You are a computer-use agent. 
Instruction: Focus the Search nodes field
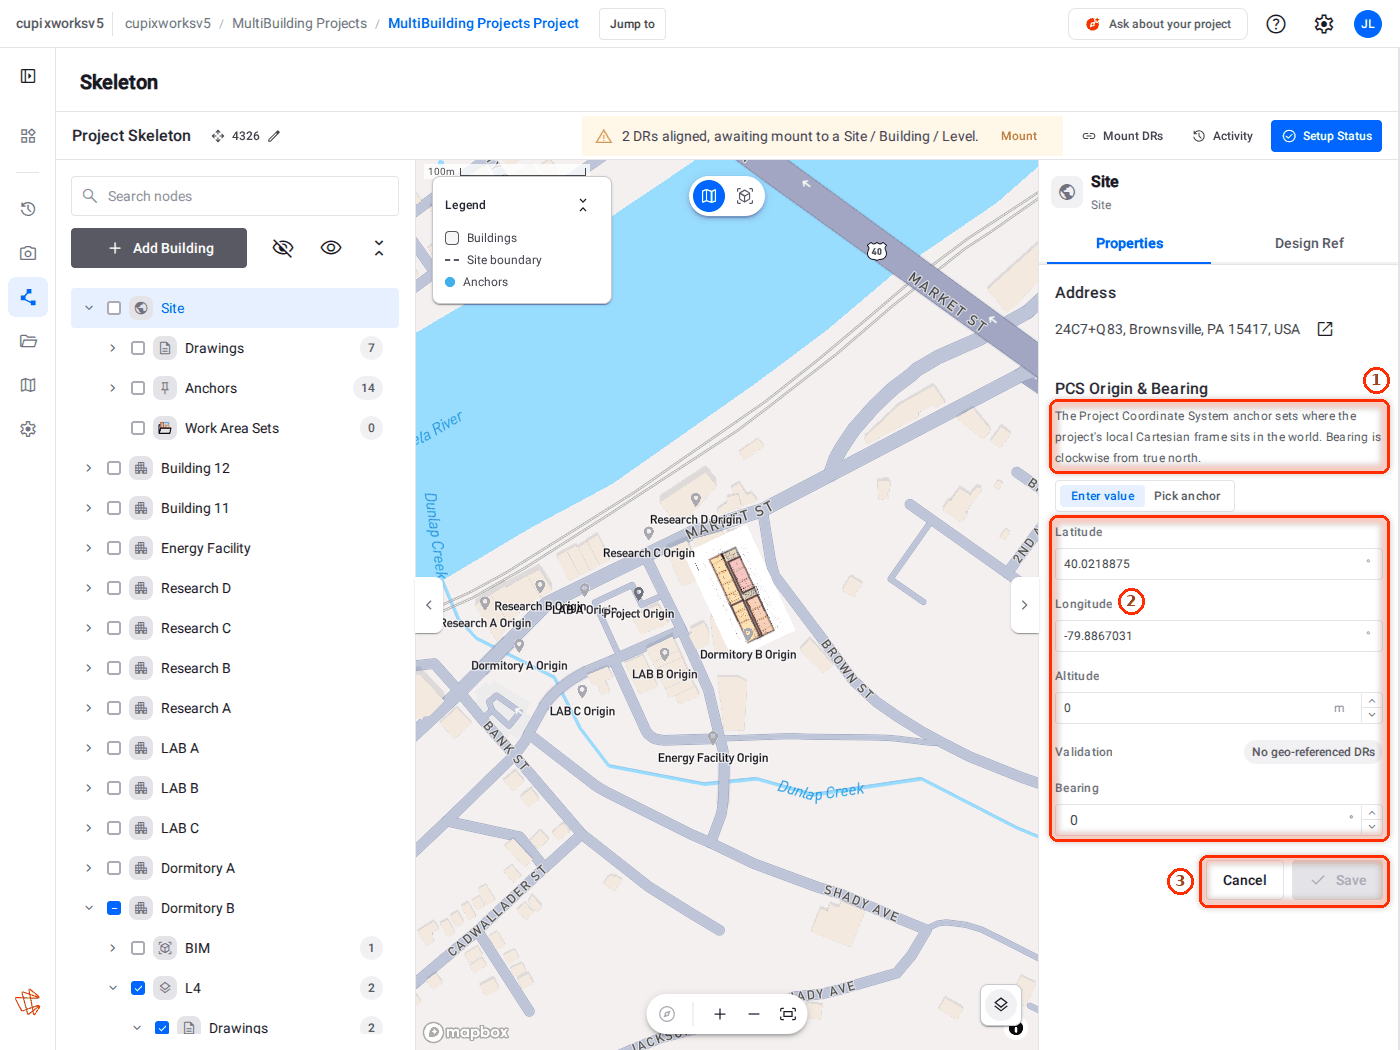pos(235,196)
